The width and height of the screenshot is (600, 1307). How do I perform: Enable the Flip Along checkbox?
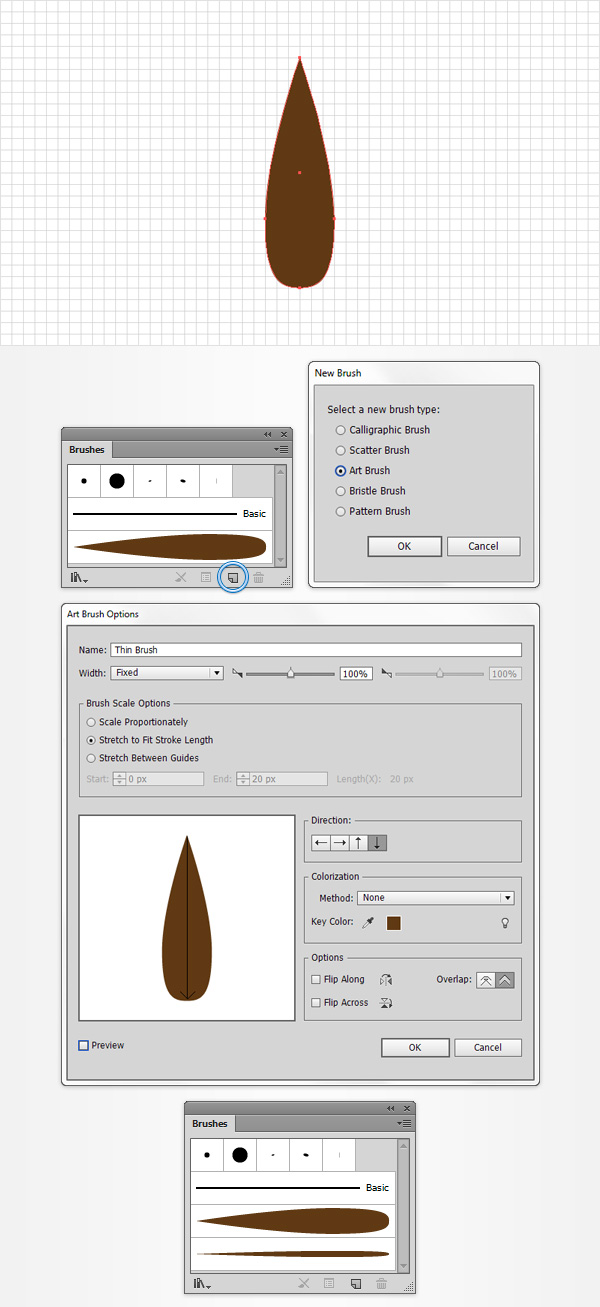tap(316, 980)
